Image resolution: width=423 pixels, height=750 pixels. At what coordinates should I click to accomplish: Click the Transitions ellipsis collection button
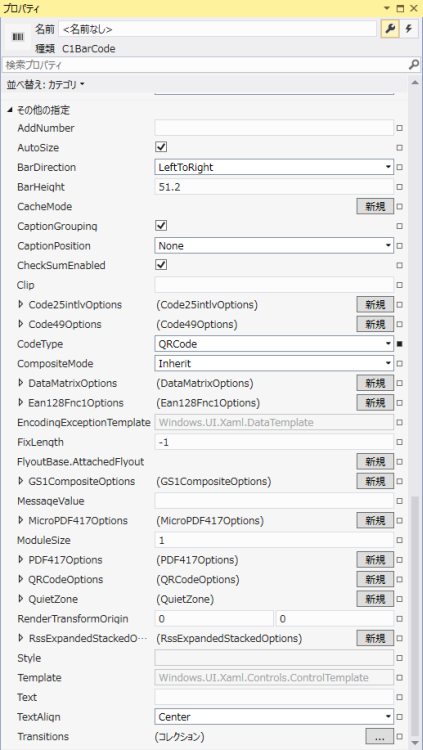pos(379,737)
